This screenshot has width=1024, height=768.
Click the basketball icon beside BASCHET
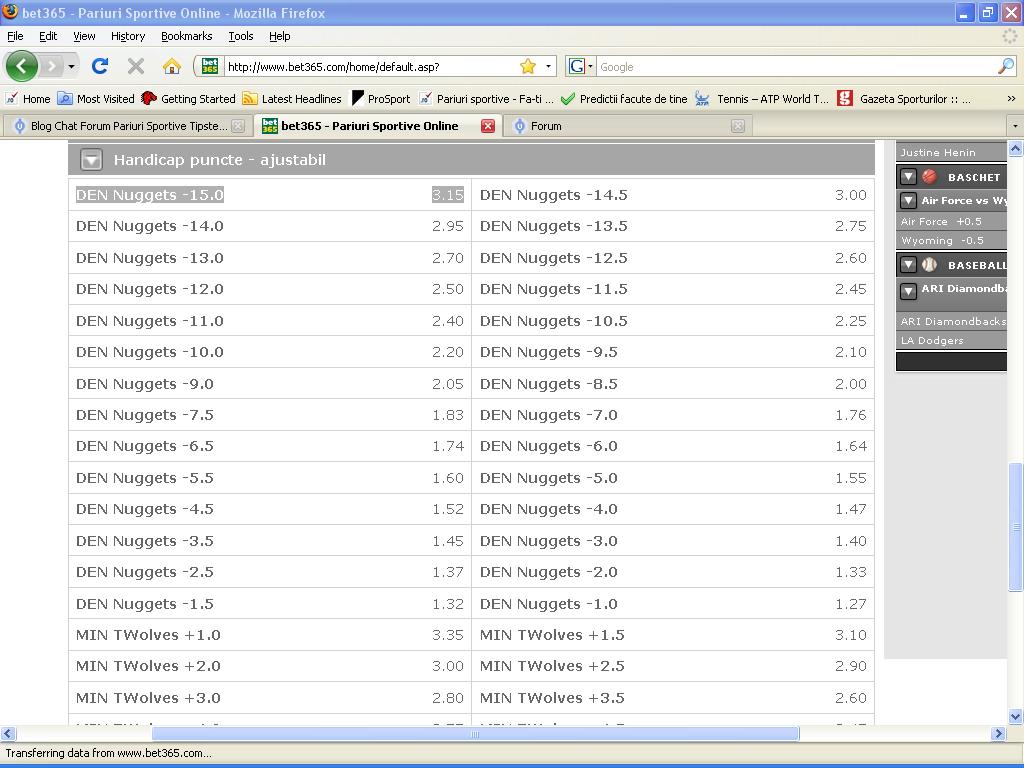[x=929, y=176]
